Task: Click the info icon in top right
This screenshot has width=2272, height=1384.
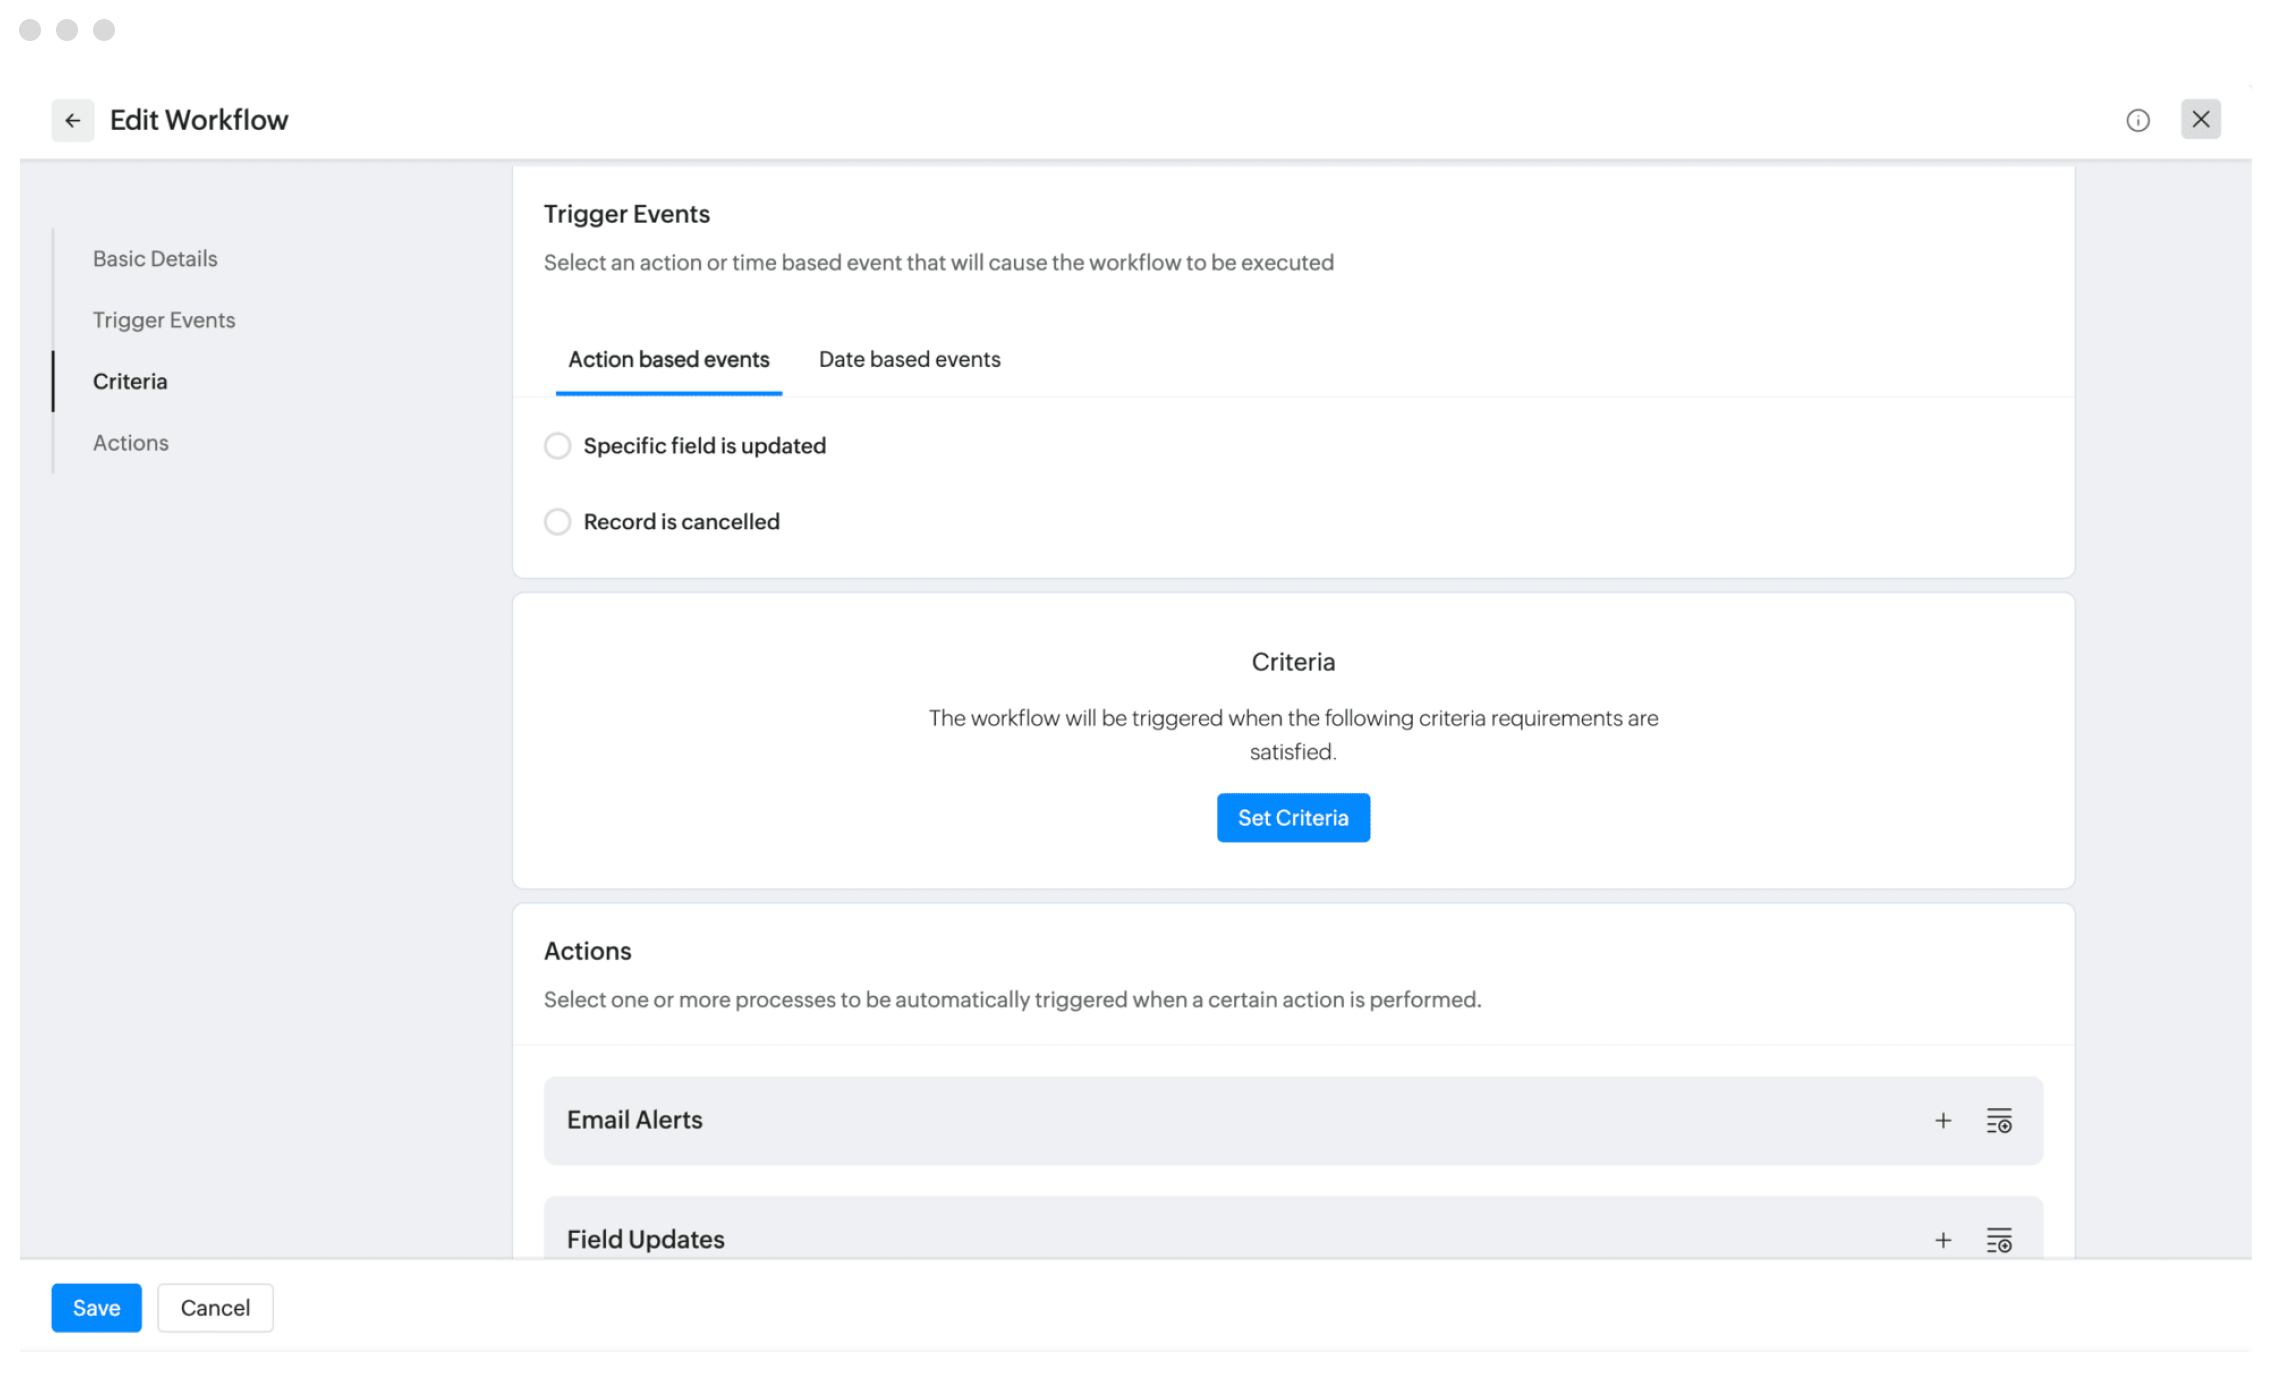Action: click(2139, 118)
